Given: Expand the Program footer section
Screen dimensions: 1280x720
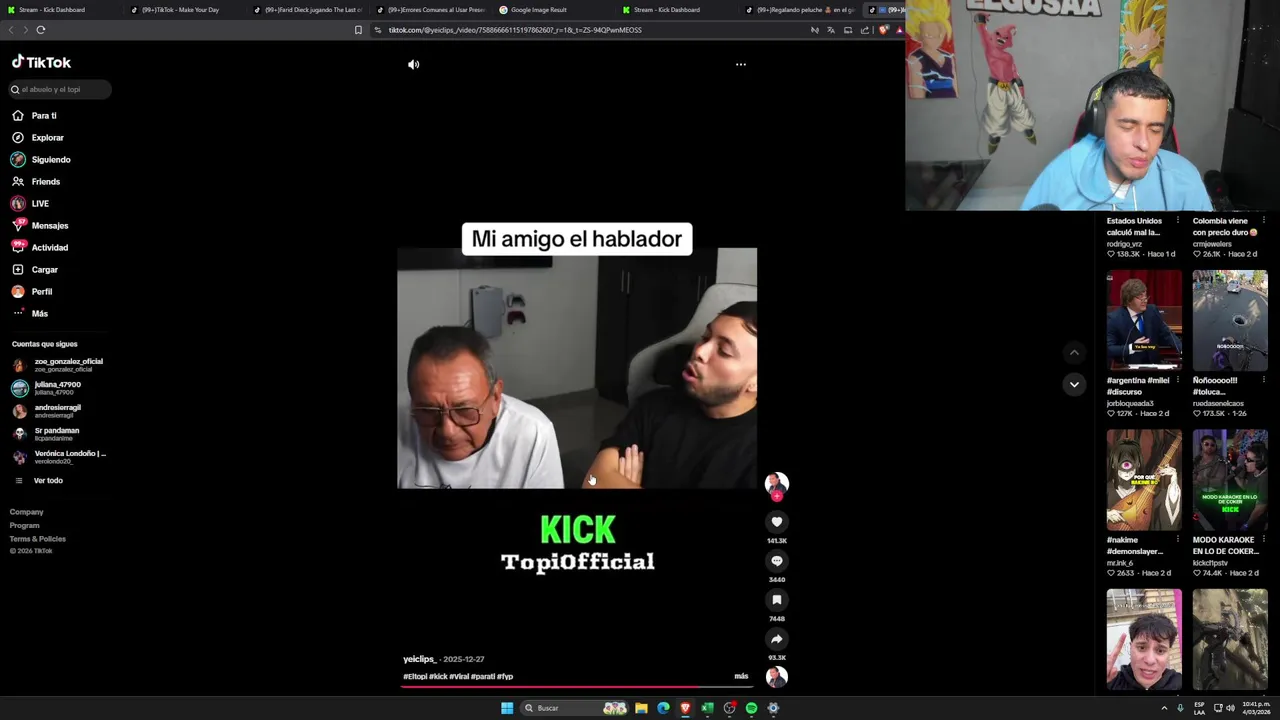Looking at the screenshot, I should point(25,525).
